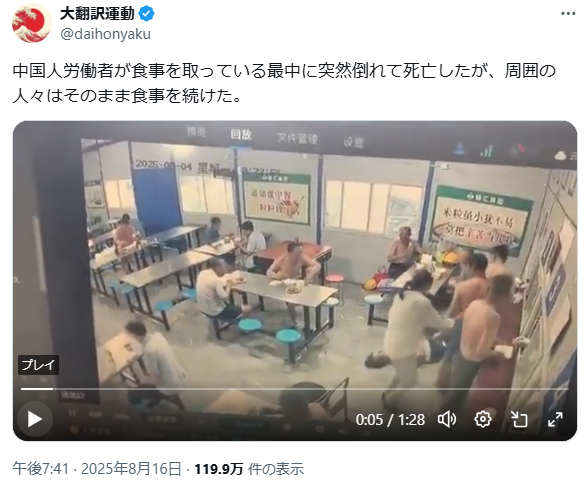This screenshot has width=585, height=494.
Task: Click the picture-in-picture pop-out icon
Action: [519, 420]
